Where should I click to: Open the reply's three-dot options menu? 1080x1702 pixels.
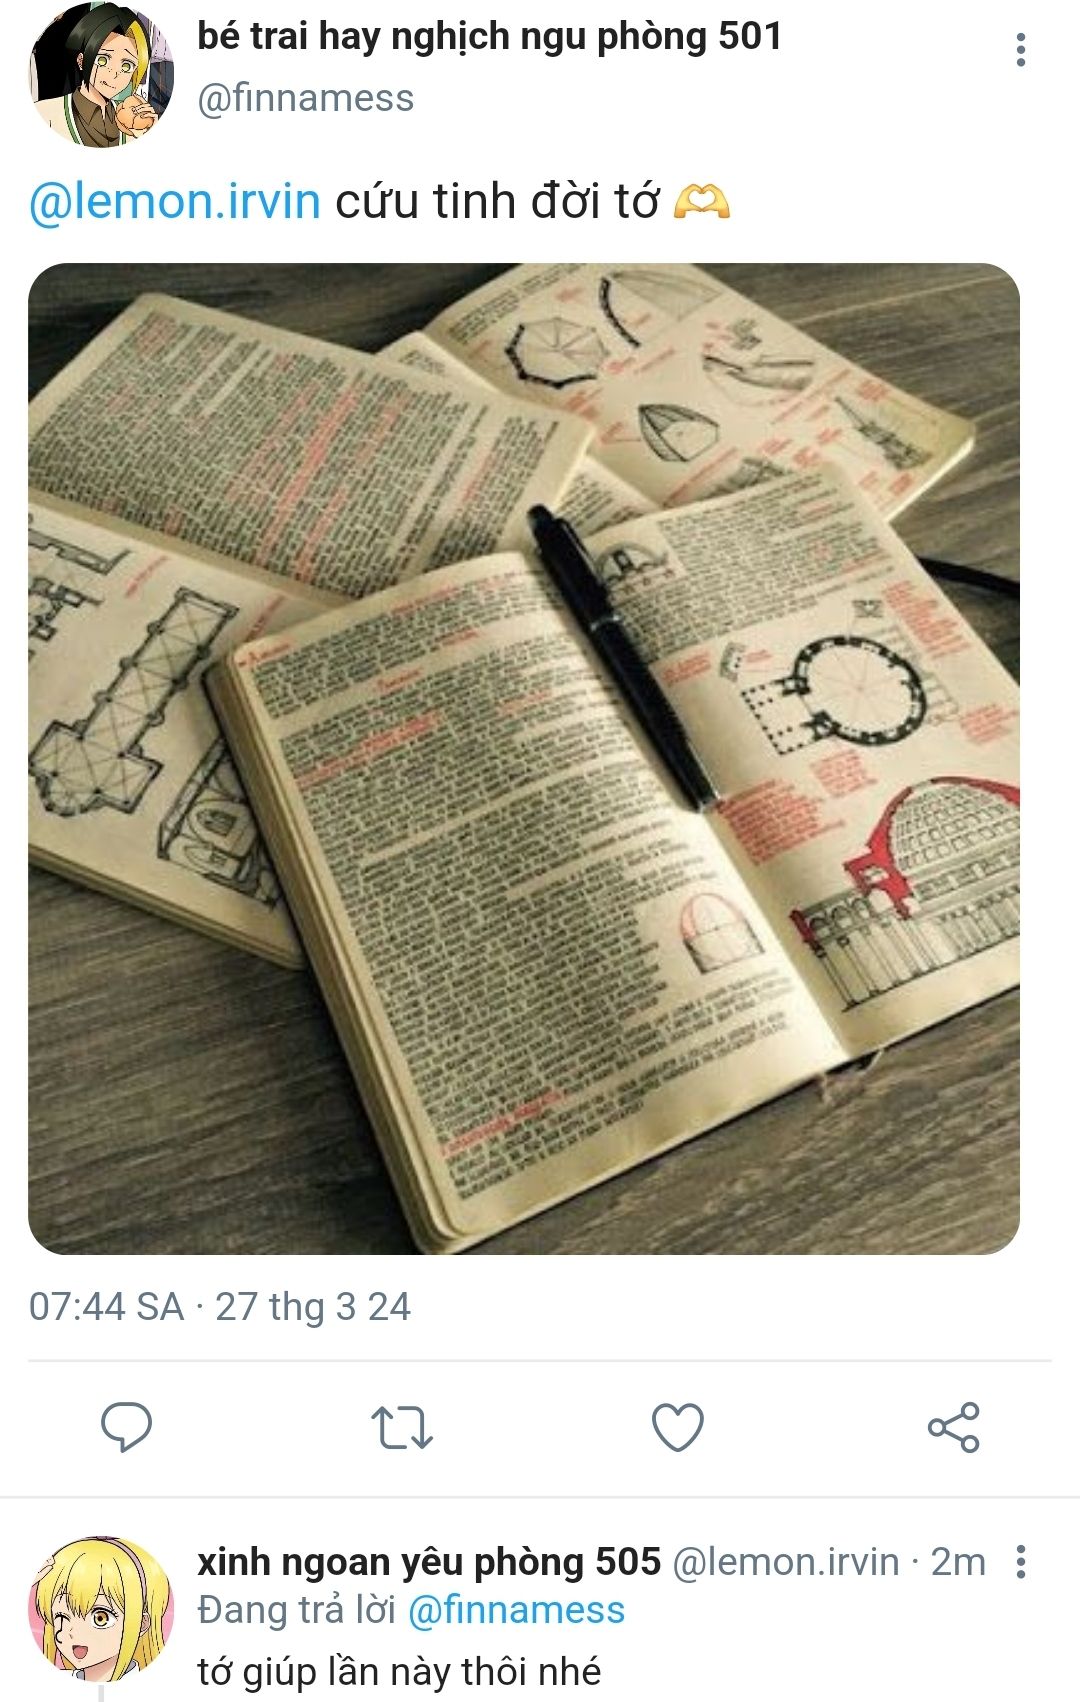coord(1020,1562)
